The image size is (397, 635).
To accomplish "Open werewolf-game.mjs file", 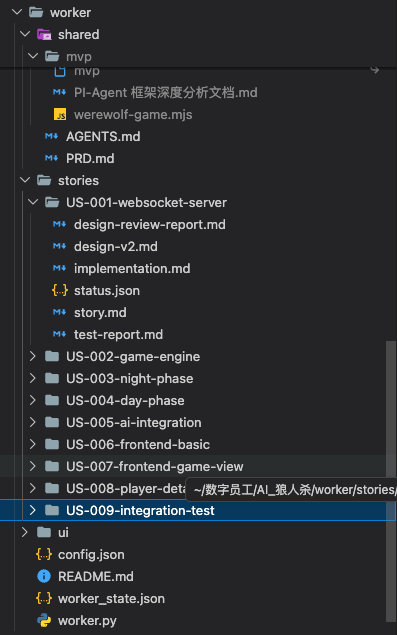I will (133, 115).
